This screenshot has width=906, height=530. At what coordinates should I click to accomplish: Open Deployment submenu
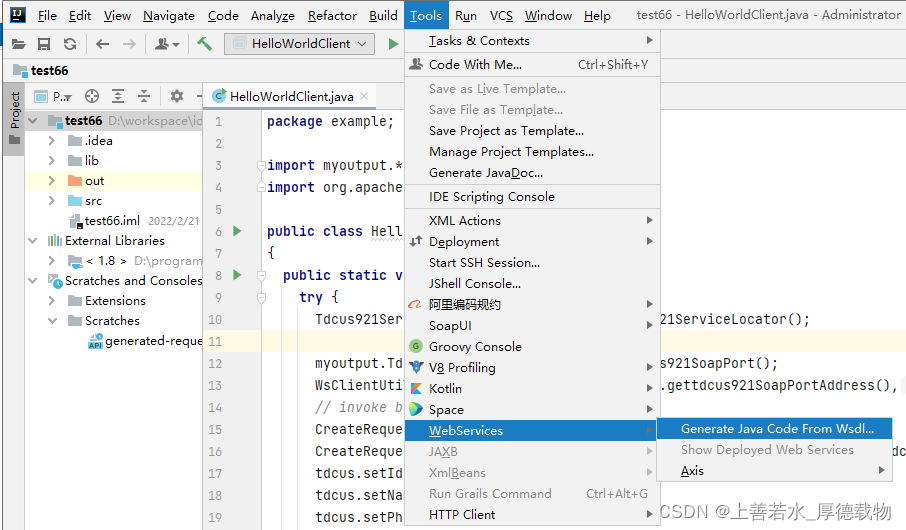click(x=532, y=242)
